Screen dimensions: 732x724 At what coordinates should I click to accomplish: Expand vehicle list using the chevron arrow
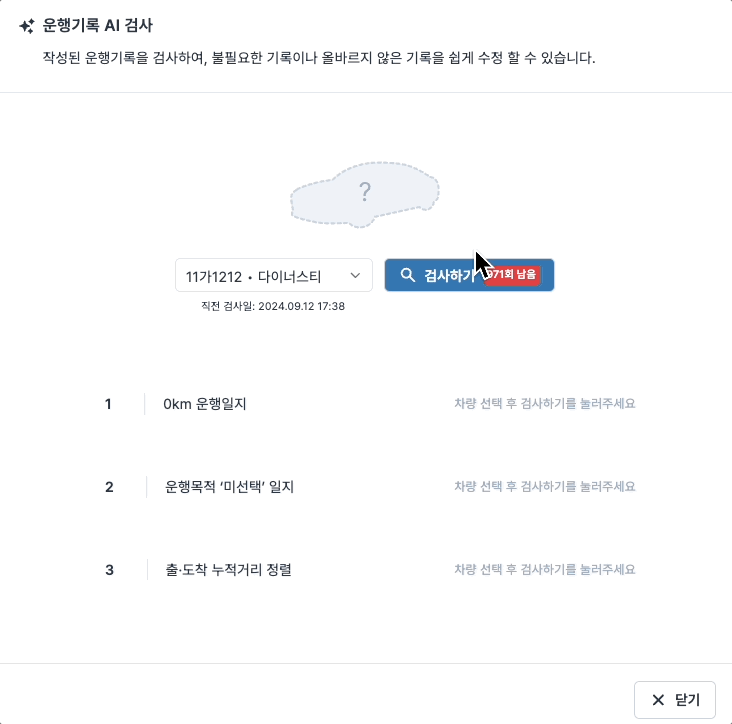click(x=355, y=275)
